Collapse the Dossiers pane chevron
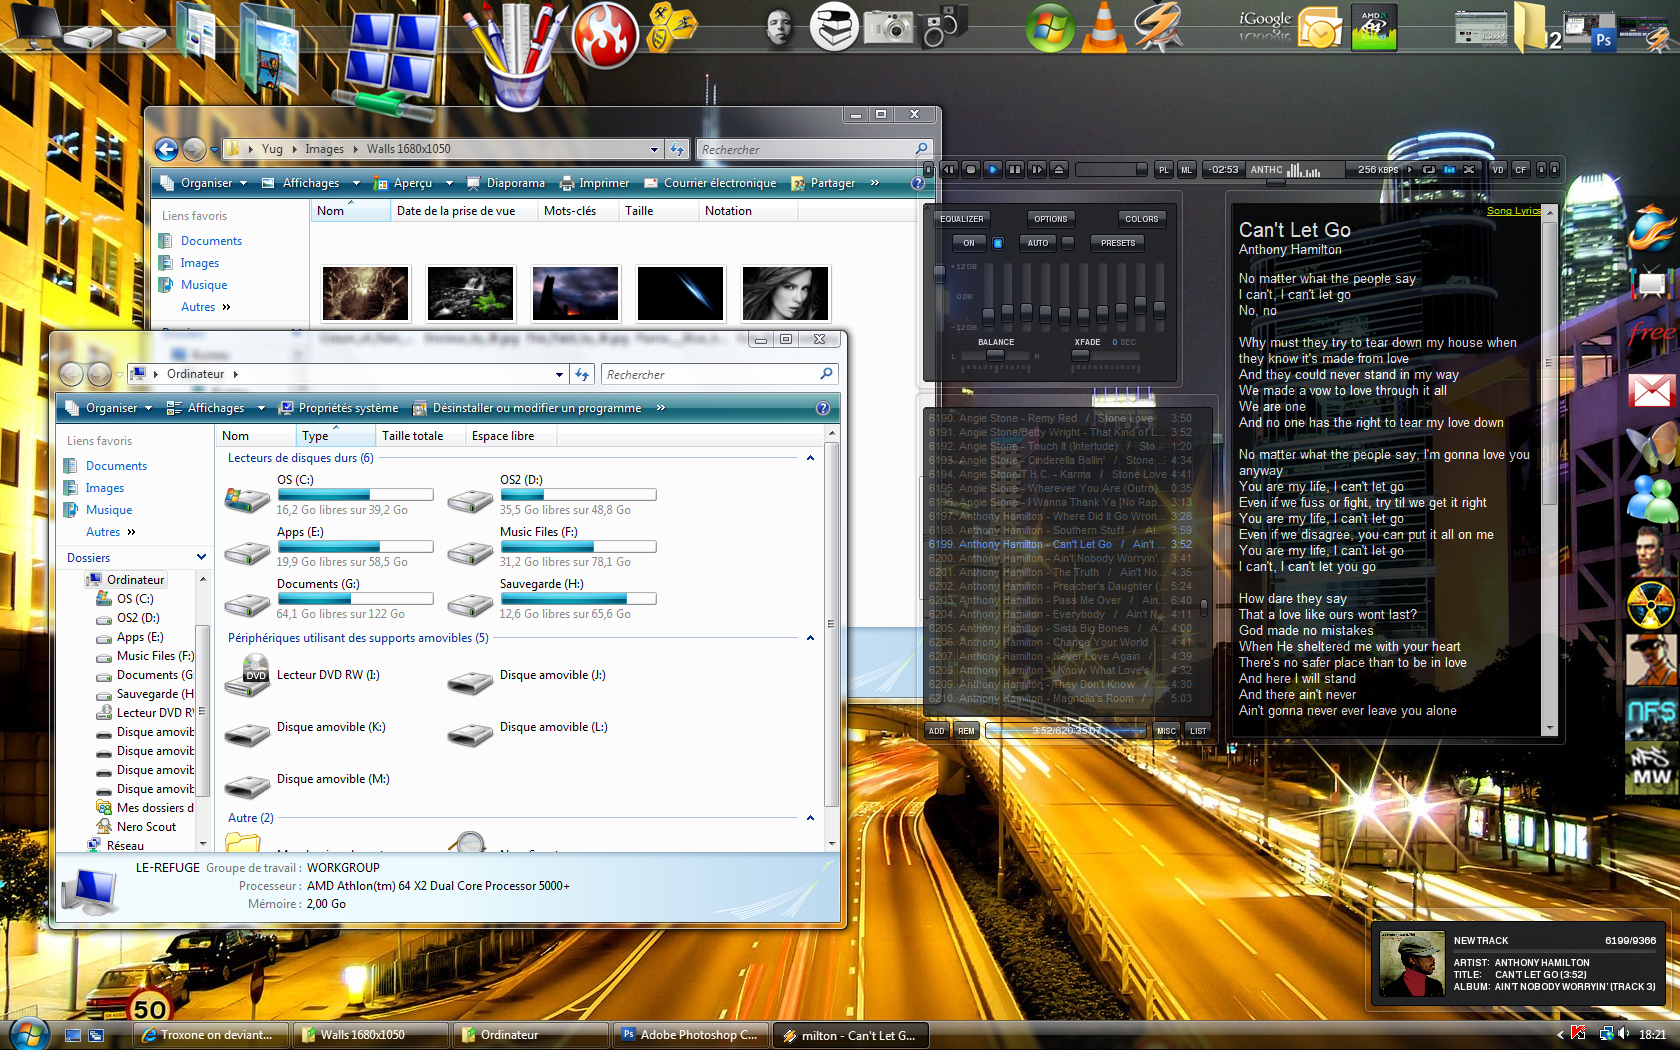The height and width of the screenshot is (1050, 1680). [x=201, y=557]
